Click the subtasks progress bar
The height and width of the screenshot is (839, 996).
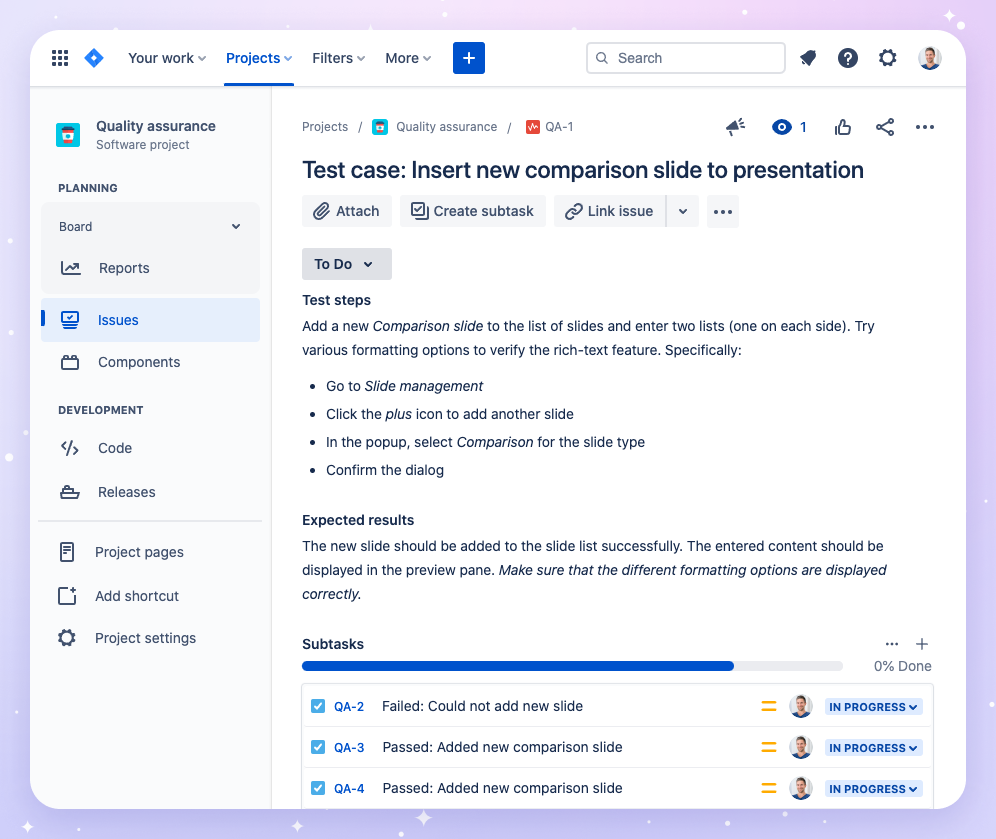(572, 666)
